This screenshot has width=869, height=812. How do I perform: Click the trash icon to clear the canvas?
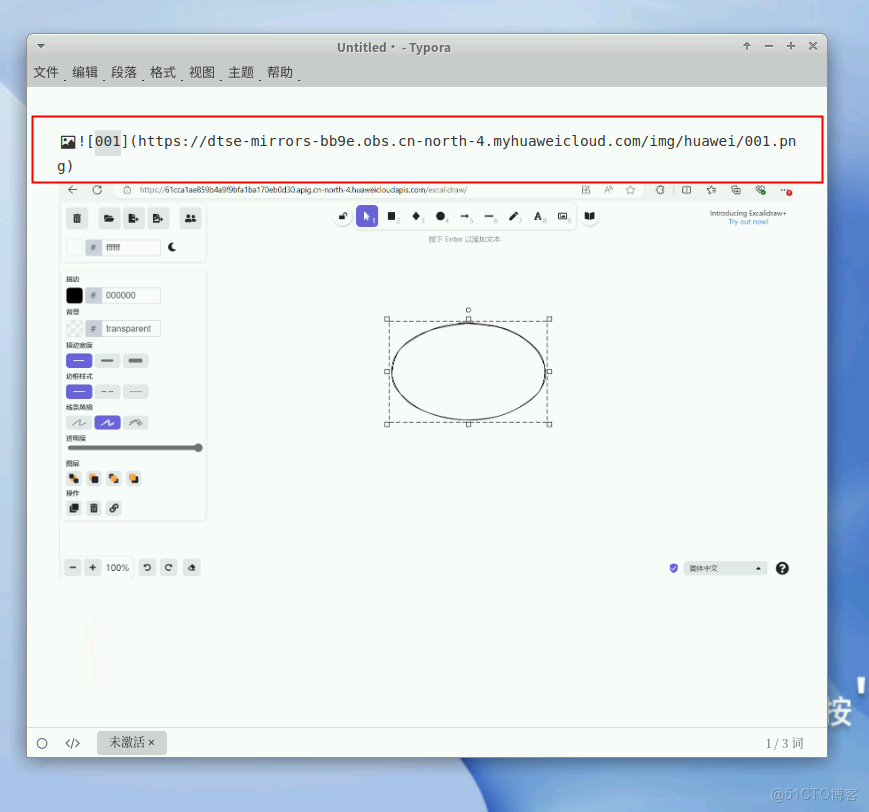pos(77,218)
